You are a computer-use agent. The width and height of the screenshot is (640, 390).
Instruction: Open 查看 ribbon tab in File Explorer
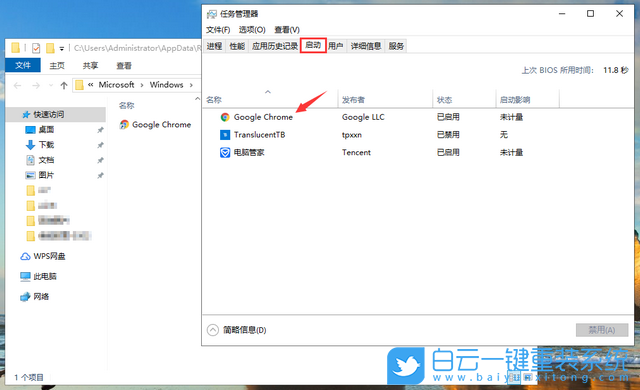click(x=124, y=66)
